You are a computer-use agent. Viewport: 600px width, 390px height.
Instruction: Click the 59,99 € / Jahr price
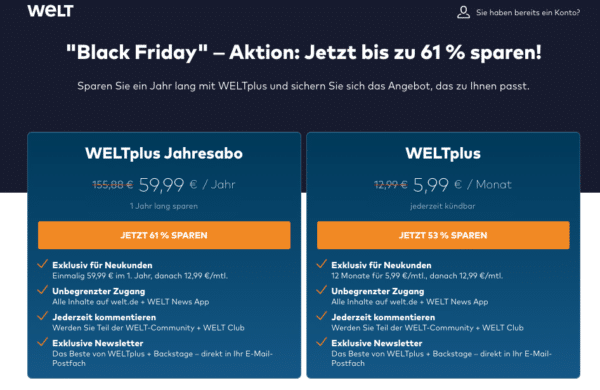187,185
